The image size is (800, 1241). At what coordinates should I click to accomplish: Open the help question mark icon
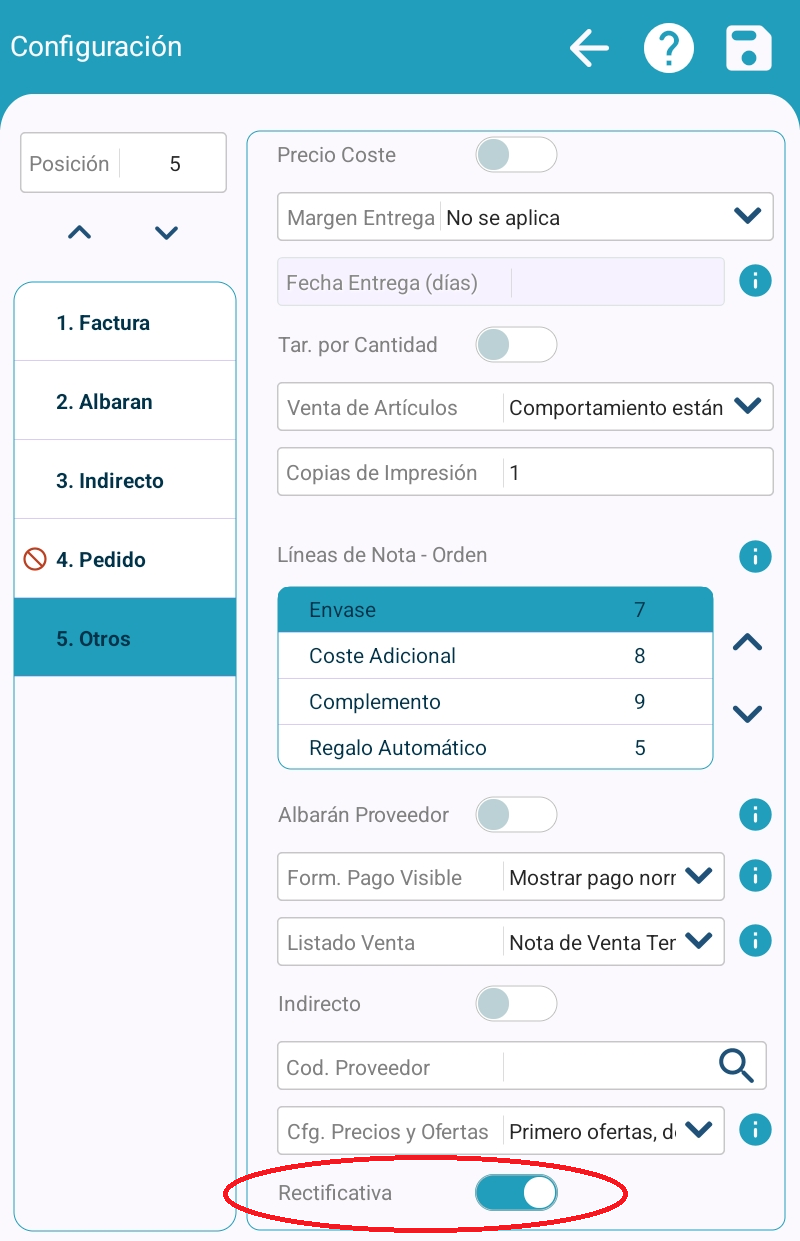[668, 48]
